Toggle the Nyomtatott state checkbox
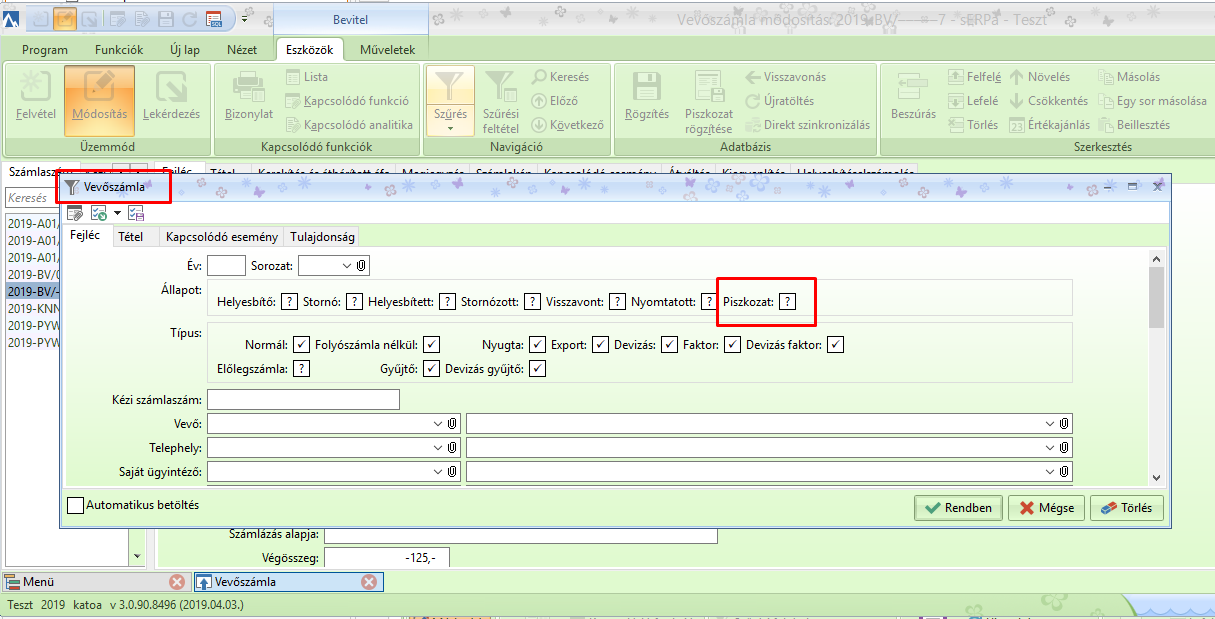 (x=708, y=300)
